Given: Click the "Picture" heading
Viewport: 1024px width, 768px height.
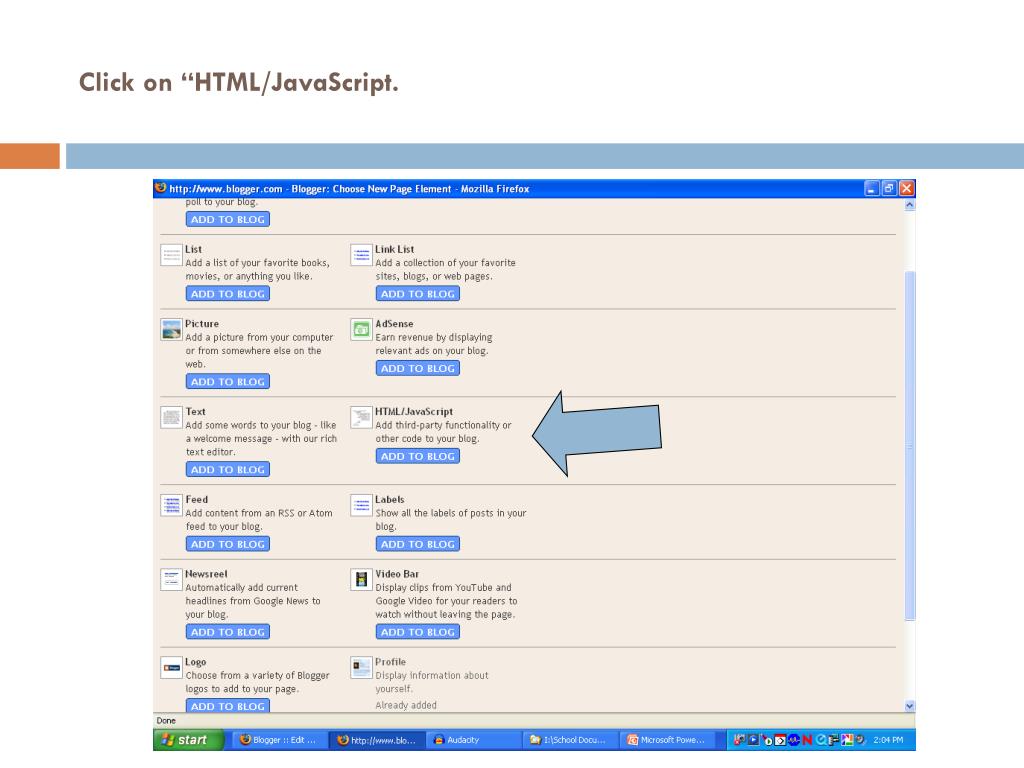Looking at the screenshot, I should pyautogui.click(x=202, y=324).
